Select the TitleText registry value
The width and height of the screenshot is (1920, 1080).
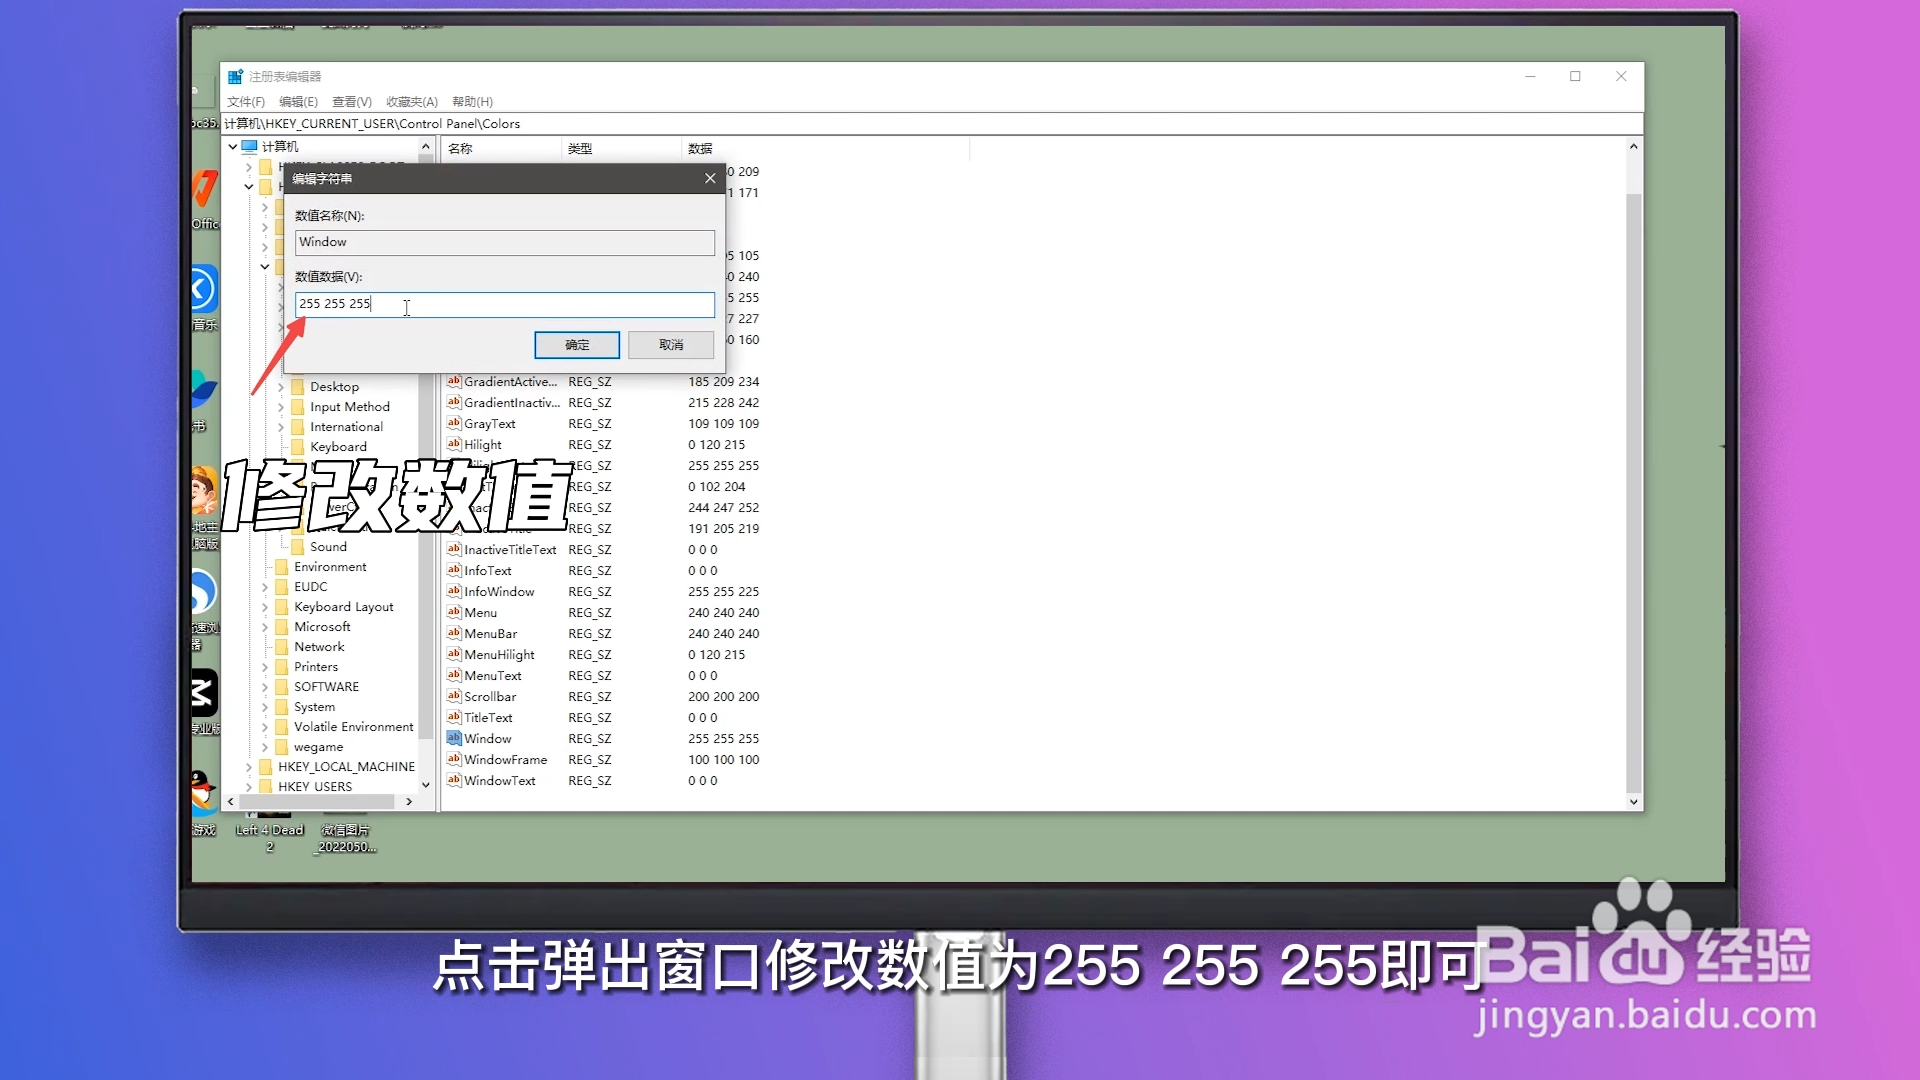click(x=488, y=717)
